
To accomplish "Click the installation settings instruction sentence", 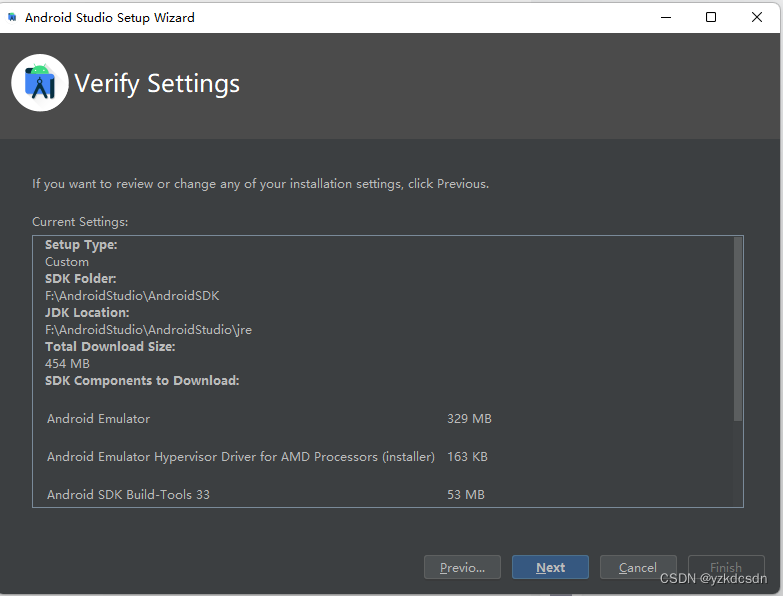I will 260,184.
